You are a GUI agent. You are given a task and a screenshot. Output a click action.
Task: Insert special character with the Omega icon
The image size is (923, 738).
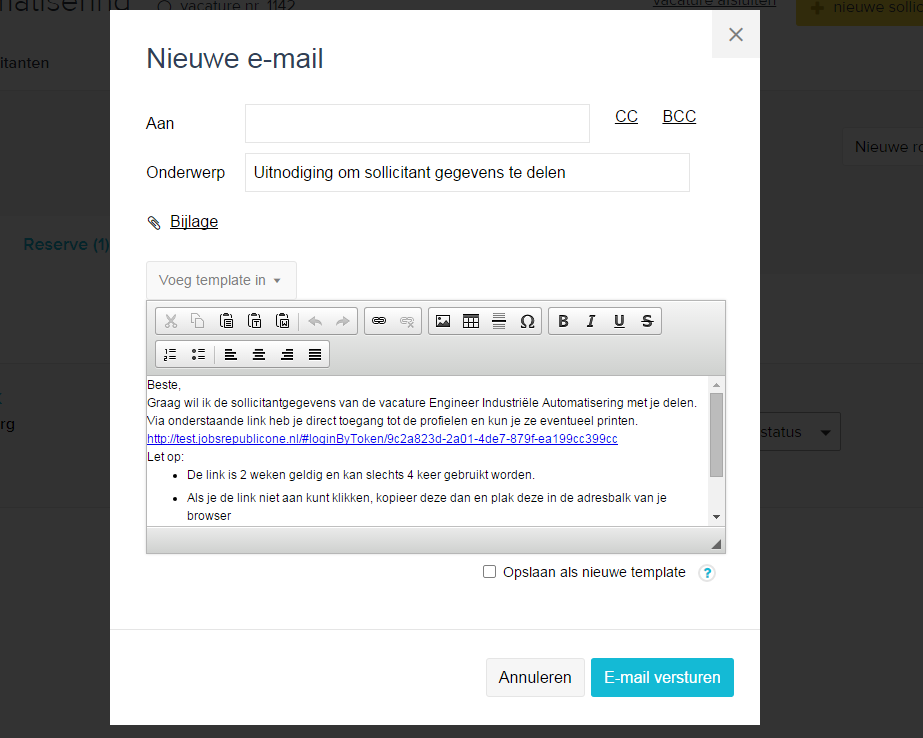527,321
